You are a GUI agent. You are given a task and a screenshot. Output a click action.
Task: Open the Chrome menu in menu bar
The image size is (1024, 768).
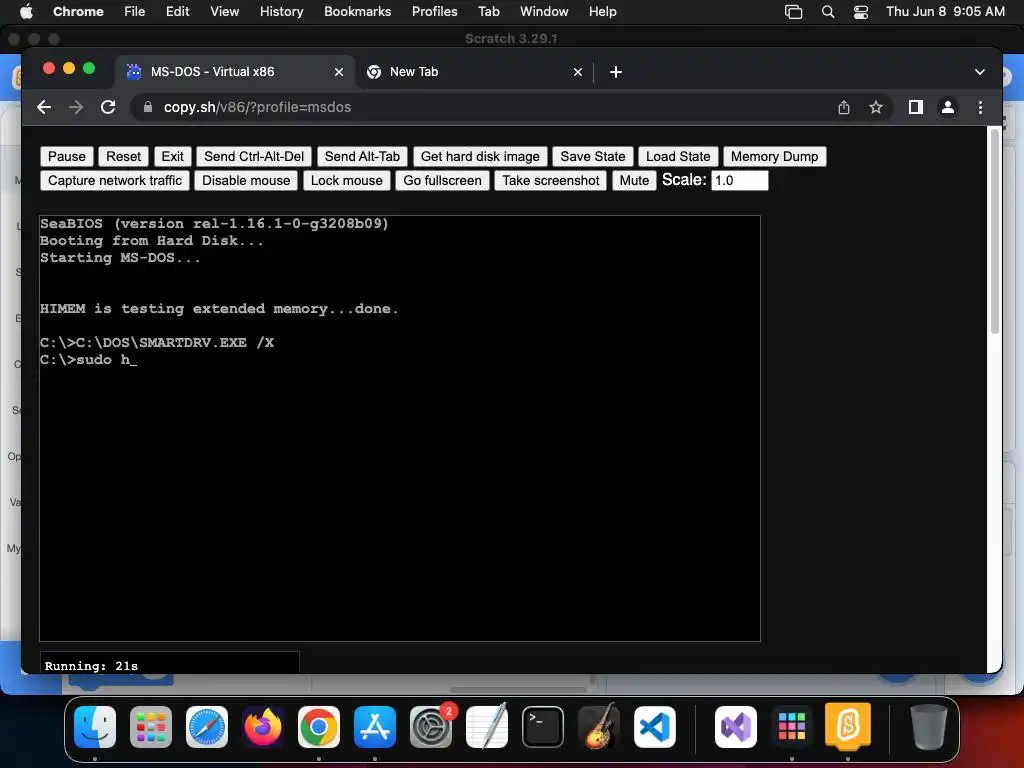coord(78,12)
